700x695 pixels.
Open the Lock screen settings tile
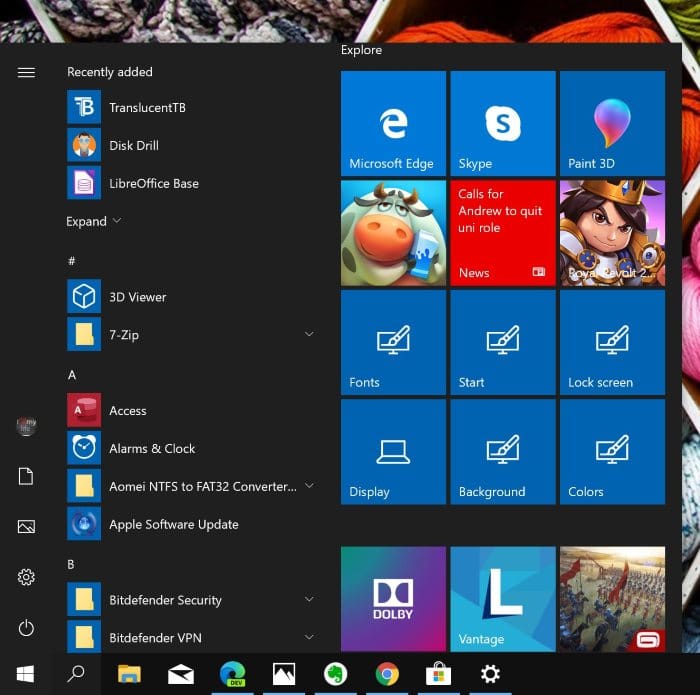(612, 342)
